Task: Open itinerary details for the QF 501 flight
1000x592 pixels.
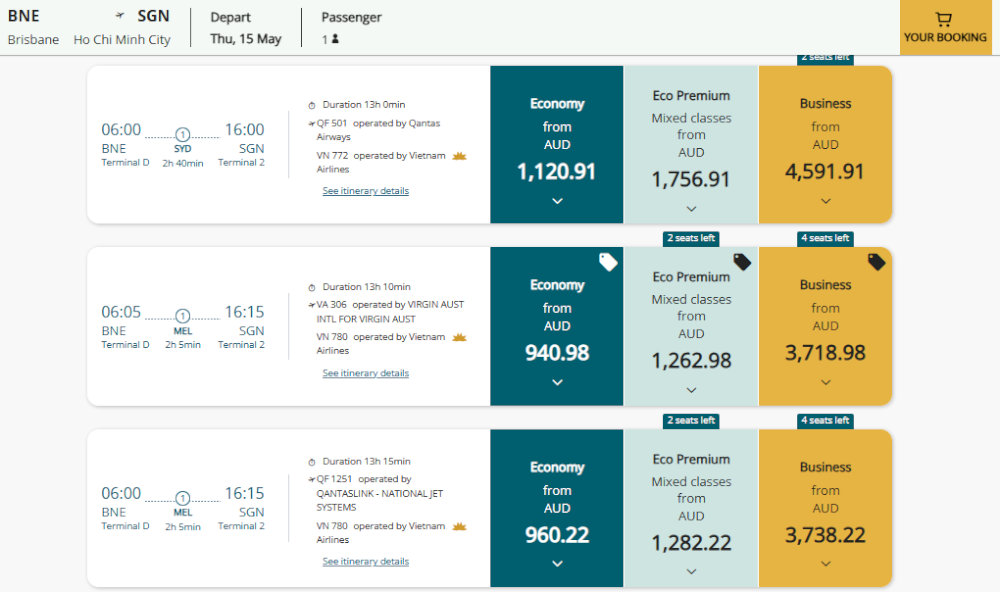Action: [x=365, y=191]
